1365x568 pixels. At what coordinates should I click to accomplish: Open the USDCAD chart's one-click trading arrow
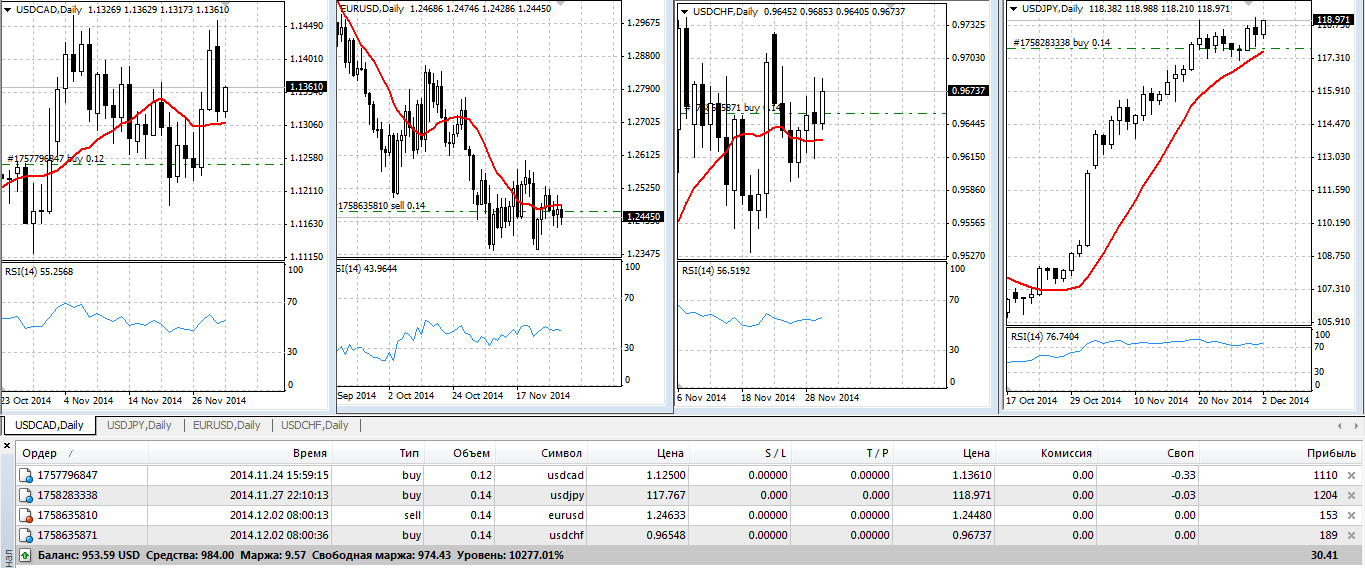click(8, 9)
